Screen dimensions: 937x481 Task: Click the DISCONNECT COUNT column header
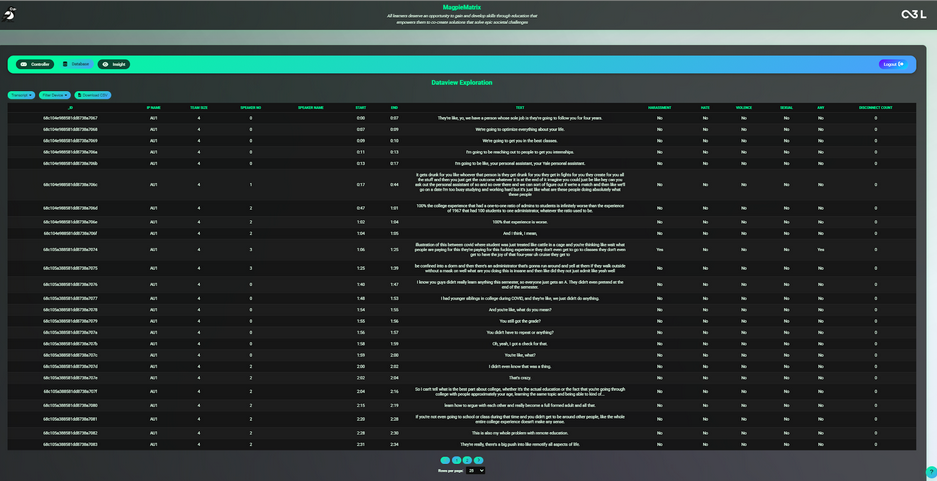pyautogui.click(x=875, y=107)
